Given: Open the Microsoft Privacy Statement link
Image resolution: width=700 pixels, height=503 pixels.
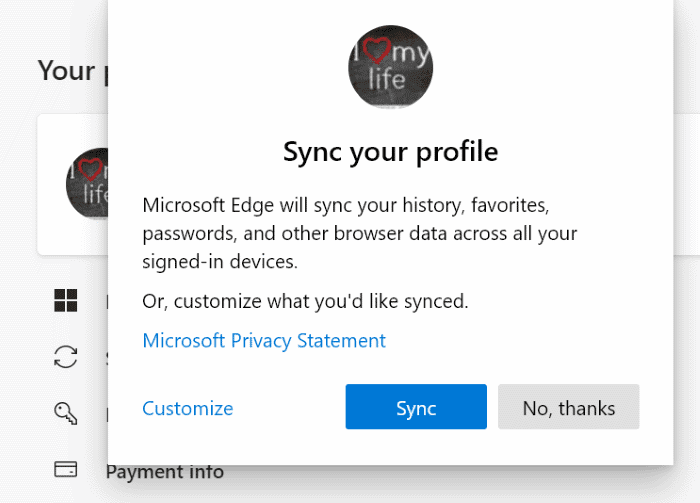Looking at the screenshot, I should click(264, 341).
